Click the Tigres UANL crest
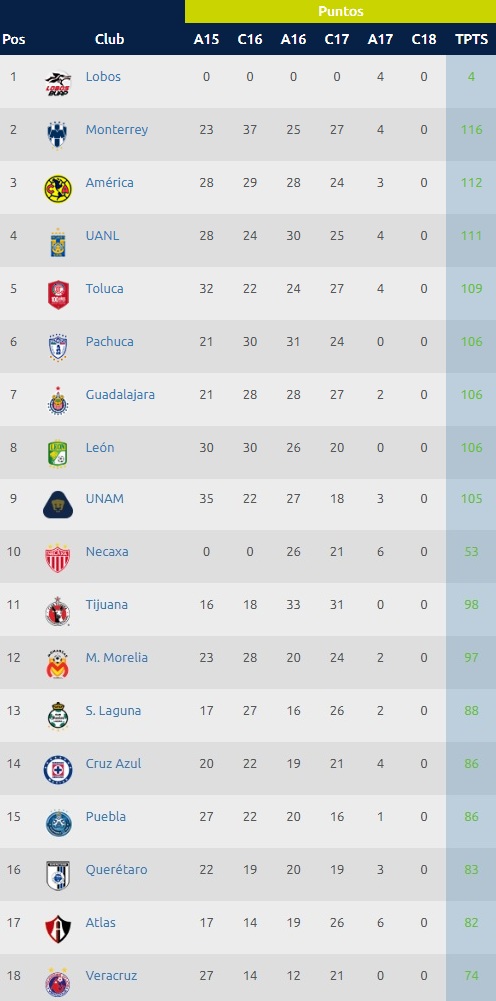496x1001 pixels. (57, 242)
